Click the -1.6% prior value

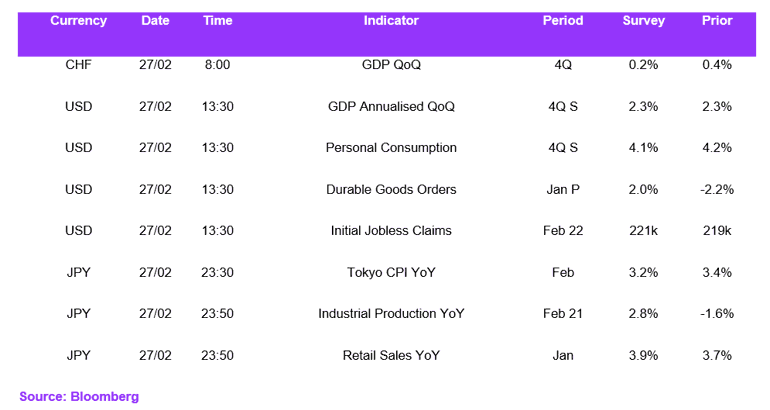717,314
